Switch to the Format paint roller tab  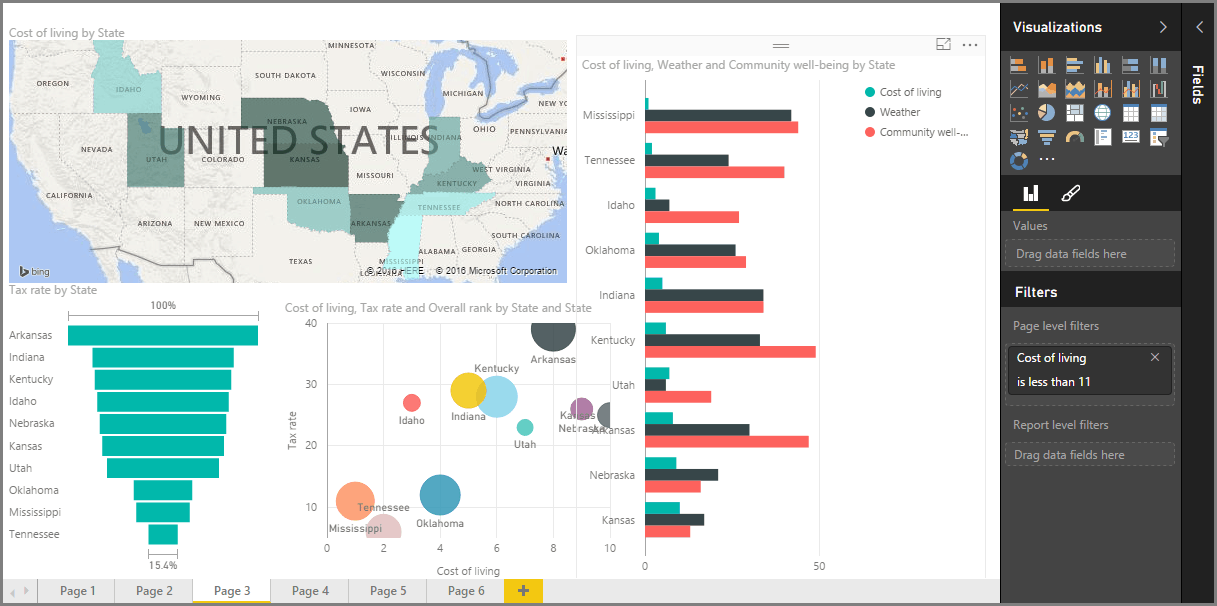tap(1069, 193)
